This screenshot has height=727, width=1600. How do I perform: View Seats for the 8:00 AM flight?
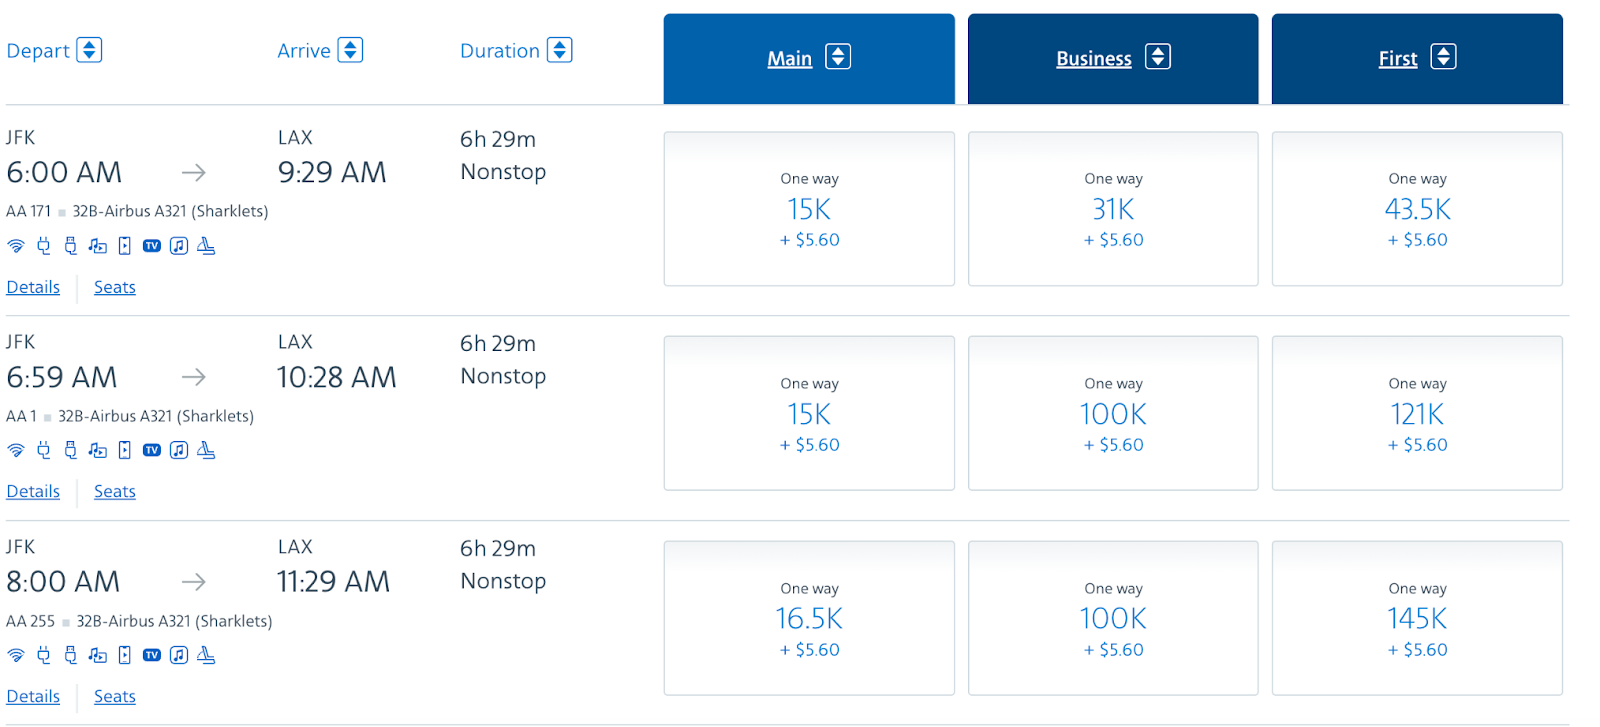coord(115,697)
